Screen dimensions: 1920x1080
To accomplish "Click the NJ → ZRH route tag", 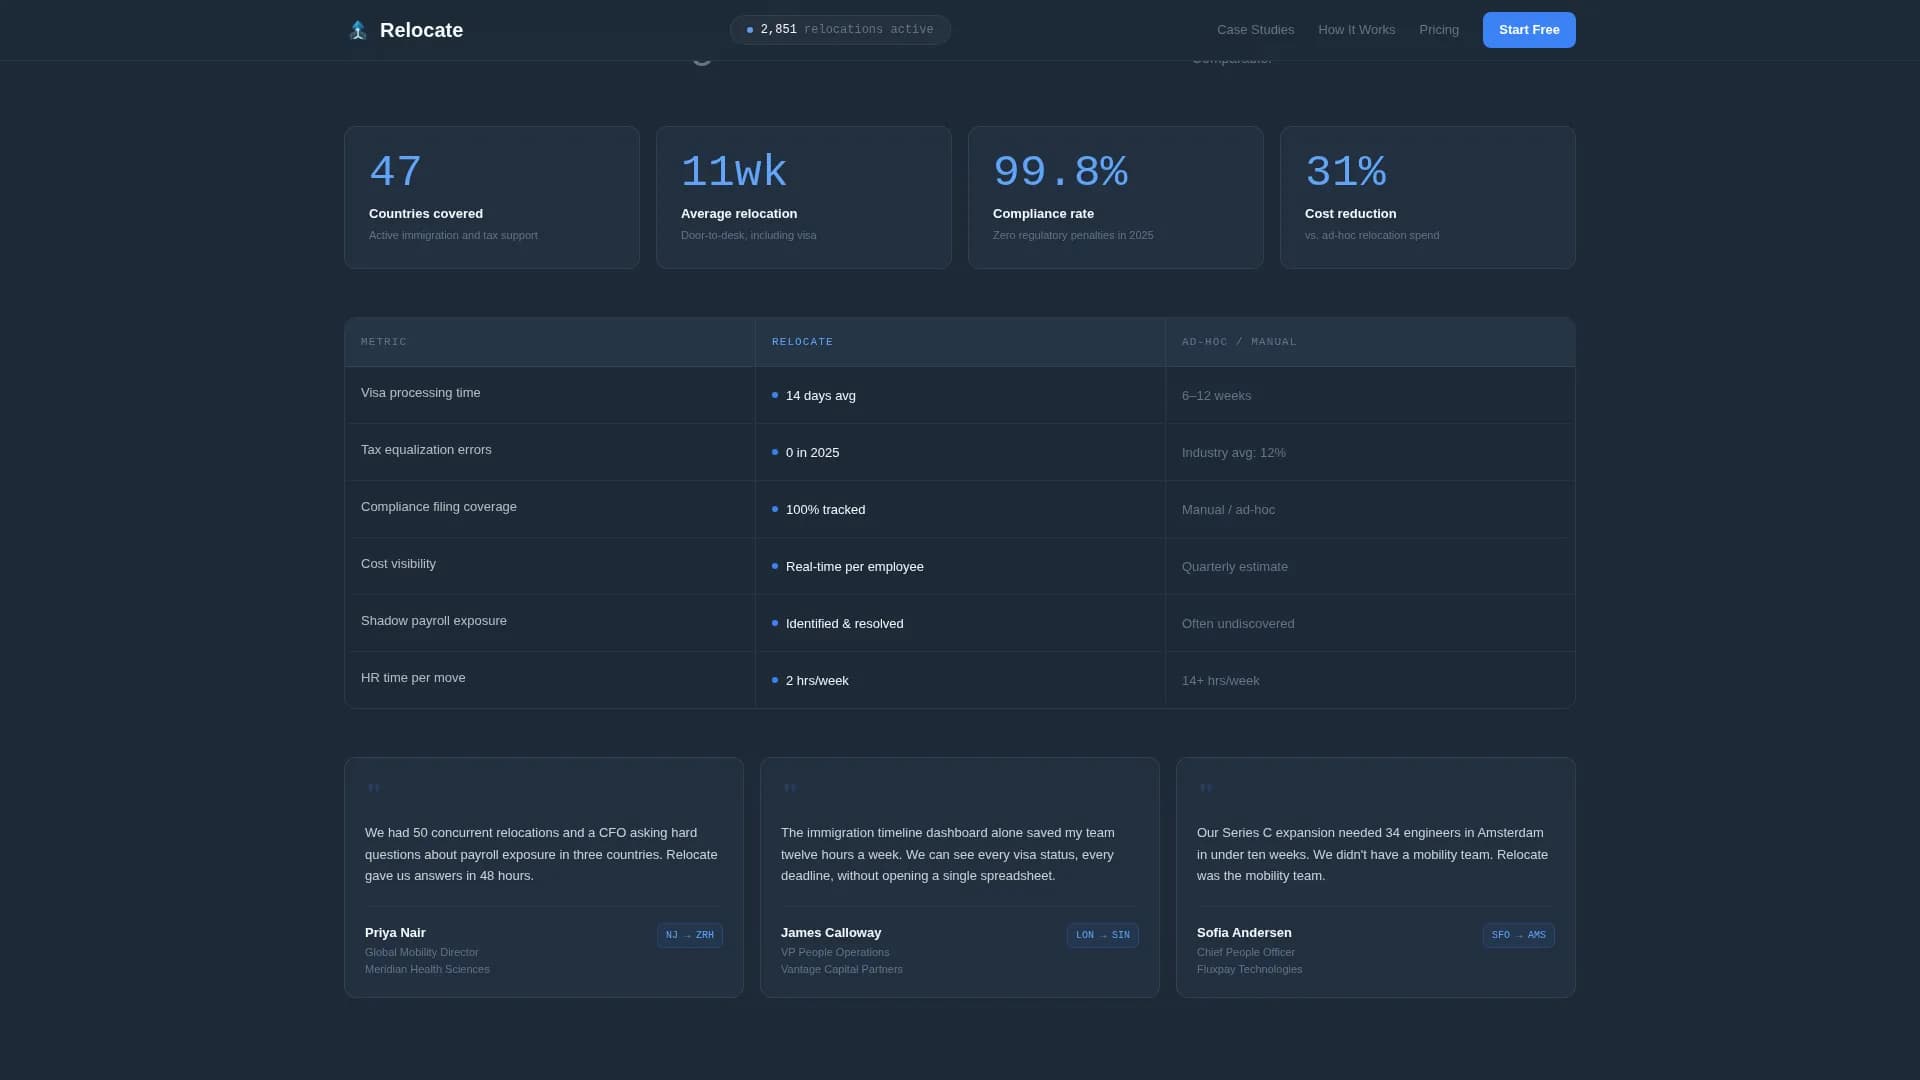I will click(x=690, y=936).
